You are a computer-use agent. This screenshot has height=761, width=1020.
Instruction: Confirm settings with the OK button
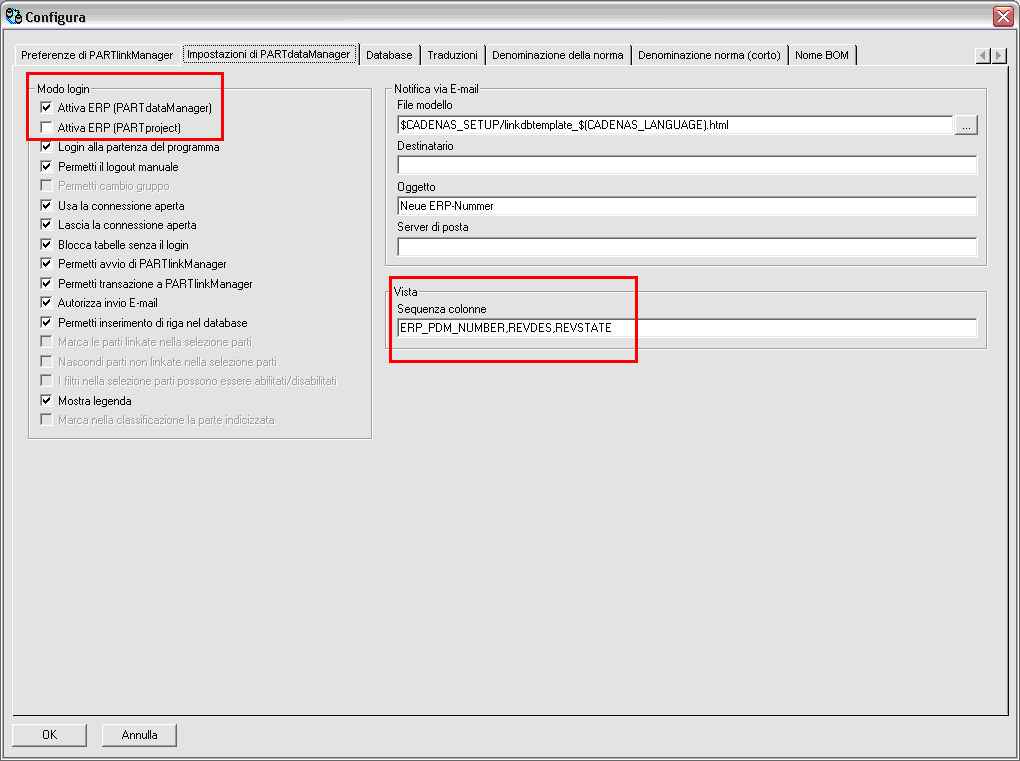tap(49, 735)
